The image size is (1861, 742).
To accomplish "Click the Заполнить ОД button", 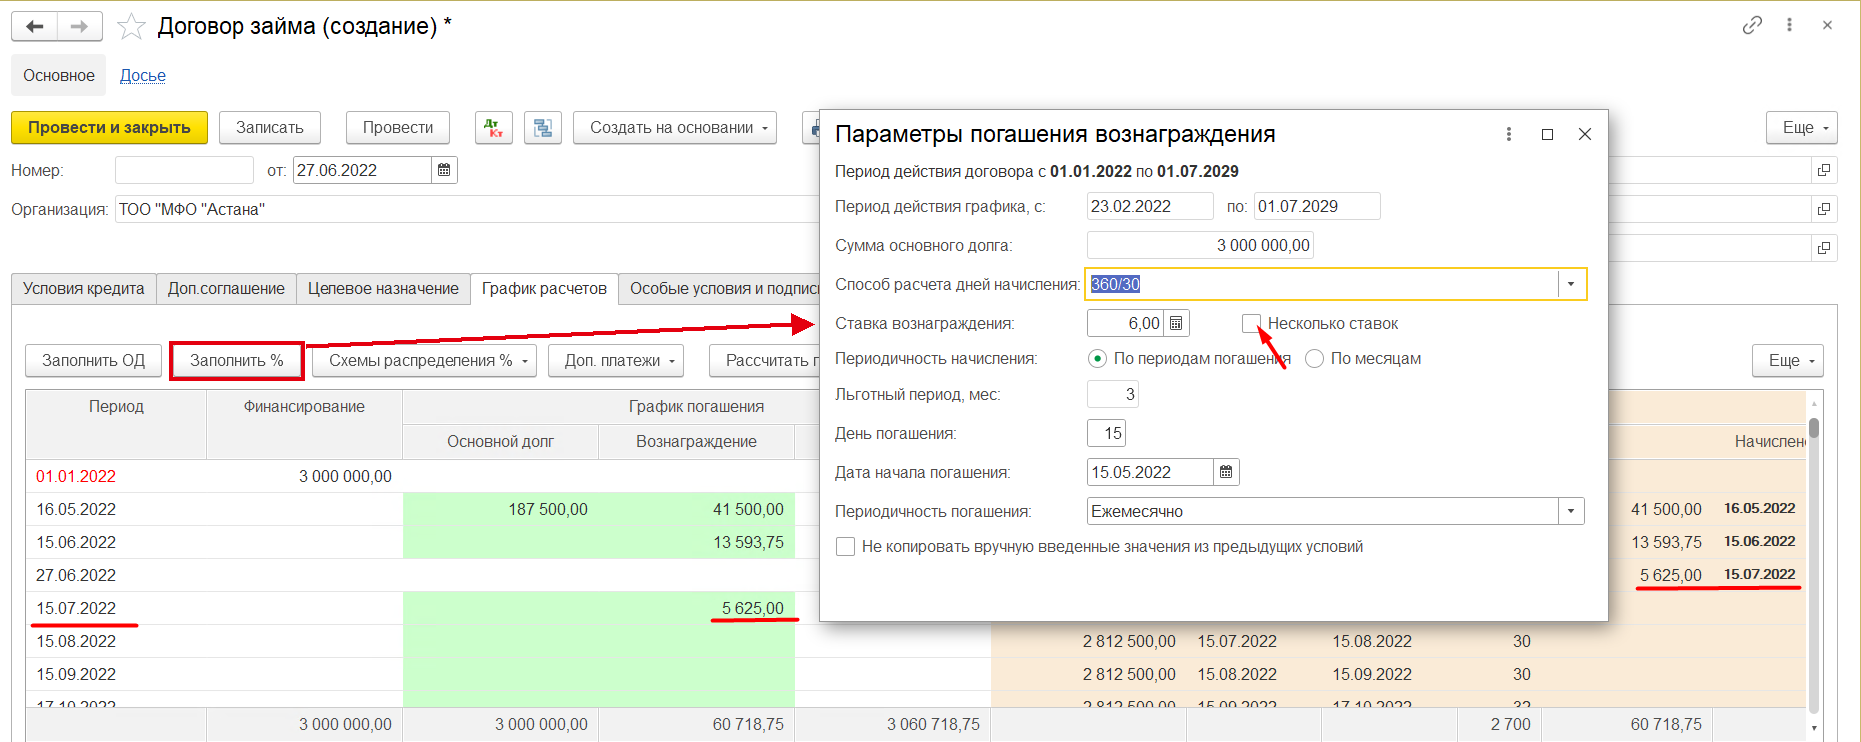I will [93, 360].
